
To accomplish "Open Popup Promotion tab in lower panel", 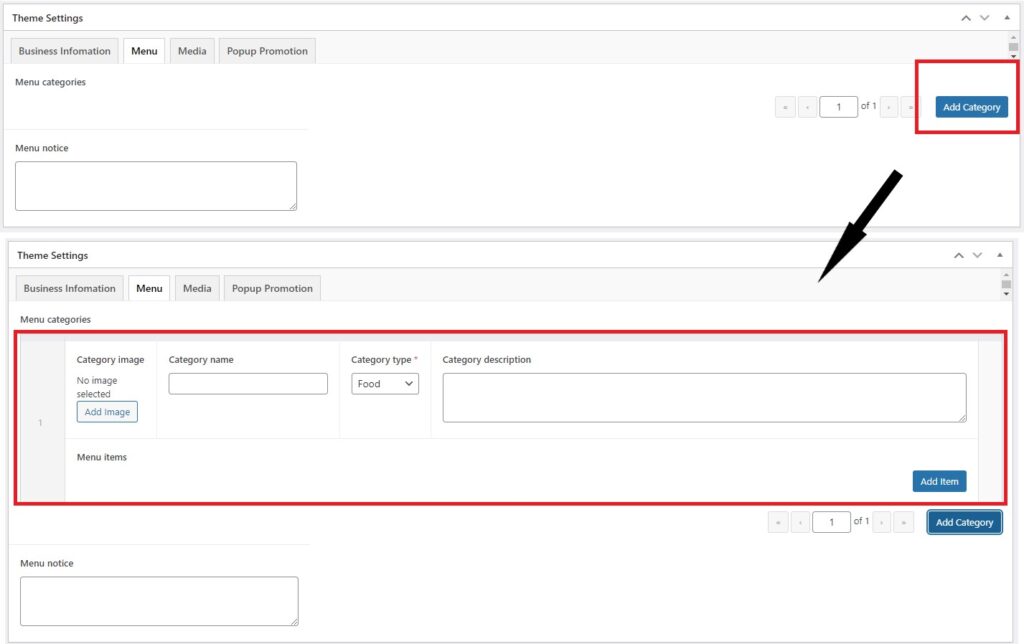I will [272, 288].
